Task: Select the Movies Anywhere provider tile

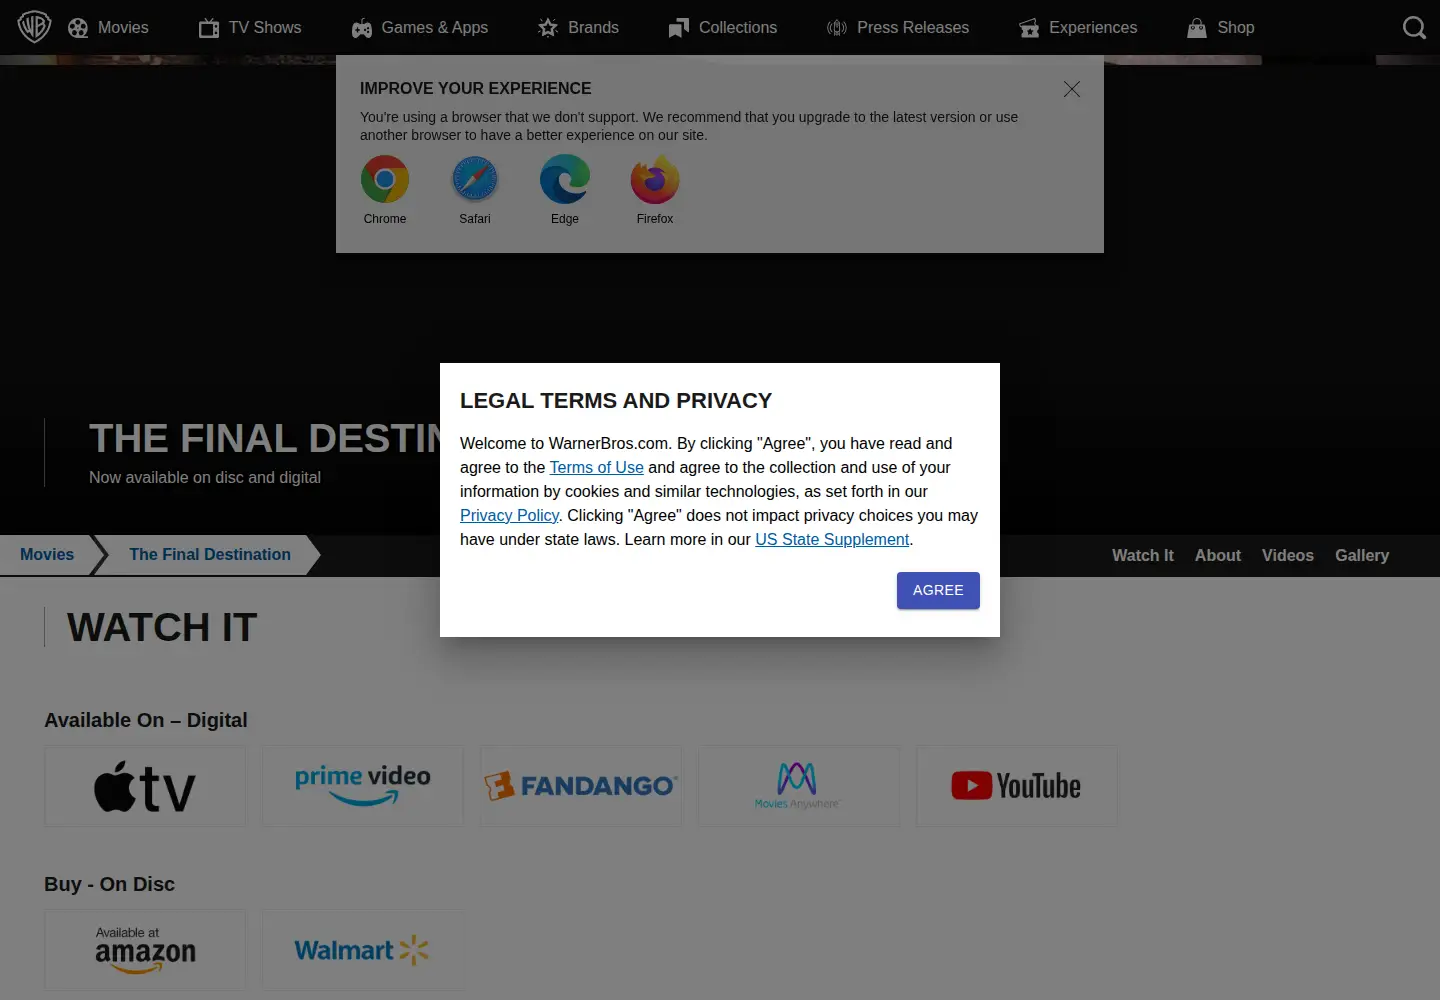Action: tap(799, 786)
